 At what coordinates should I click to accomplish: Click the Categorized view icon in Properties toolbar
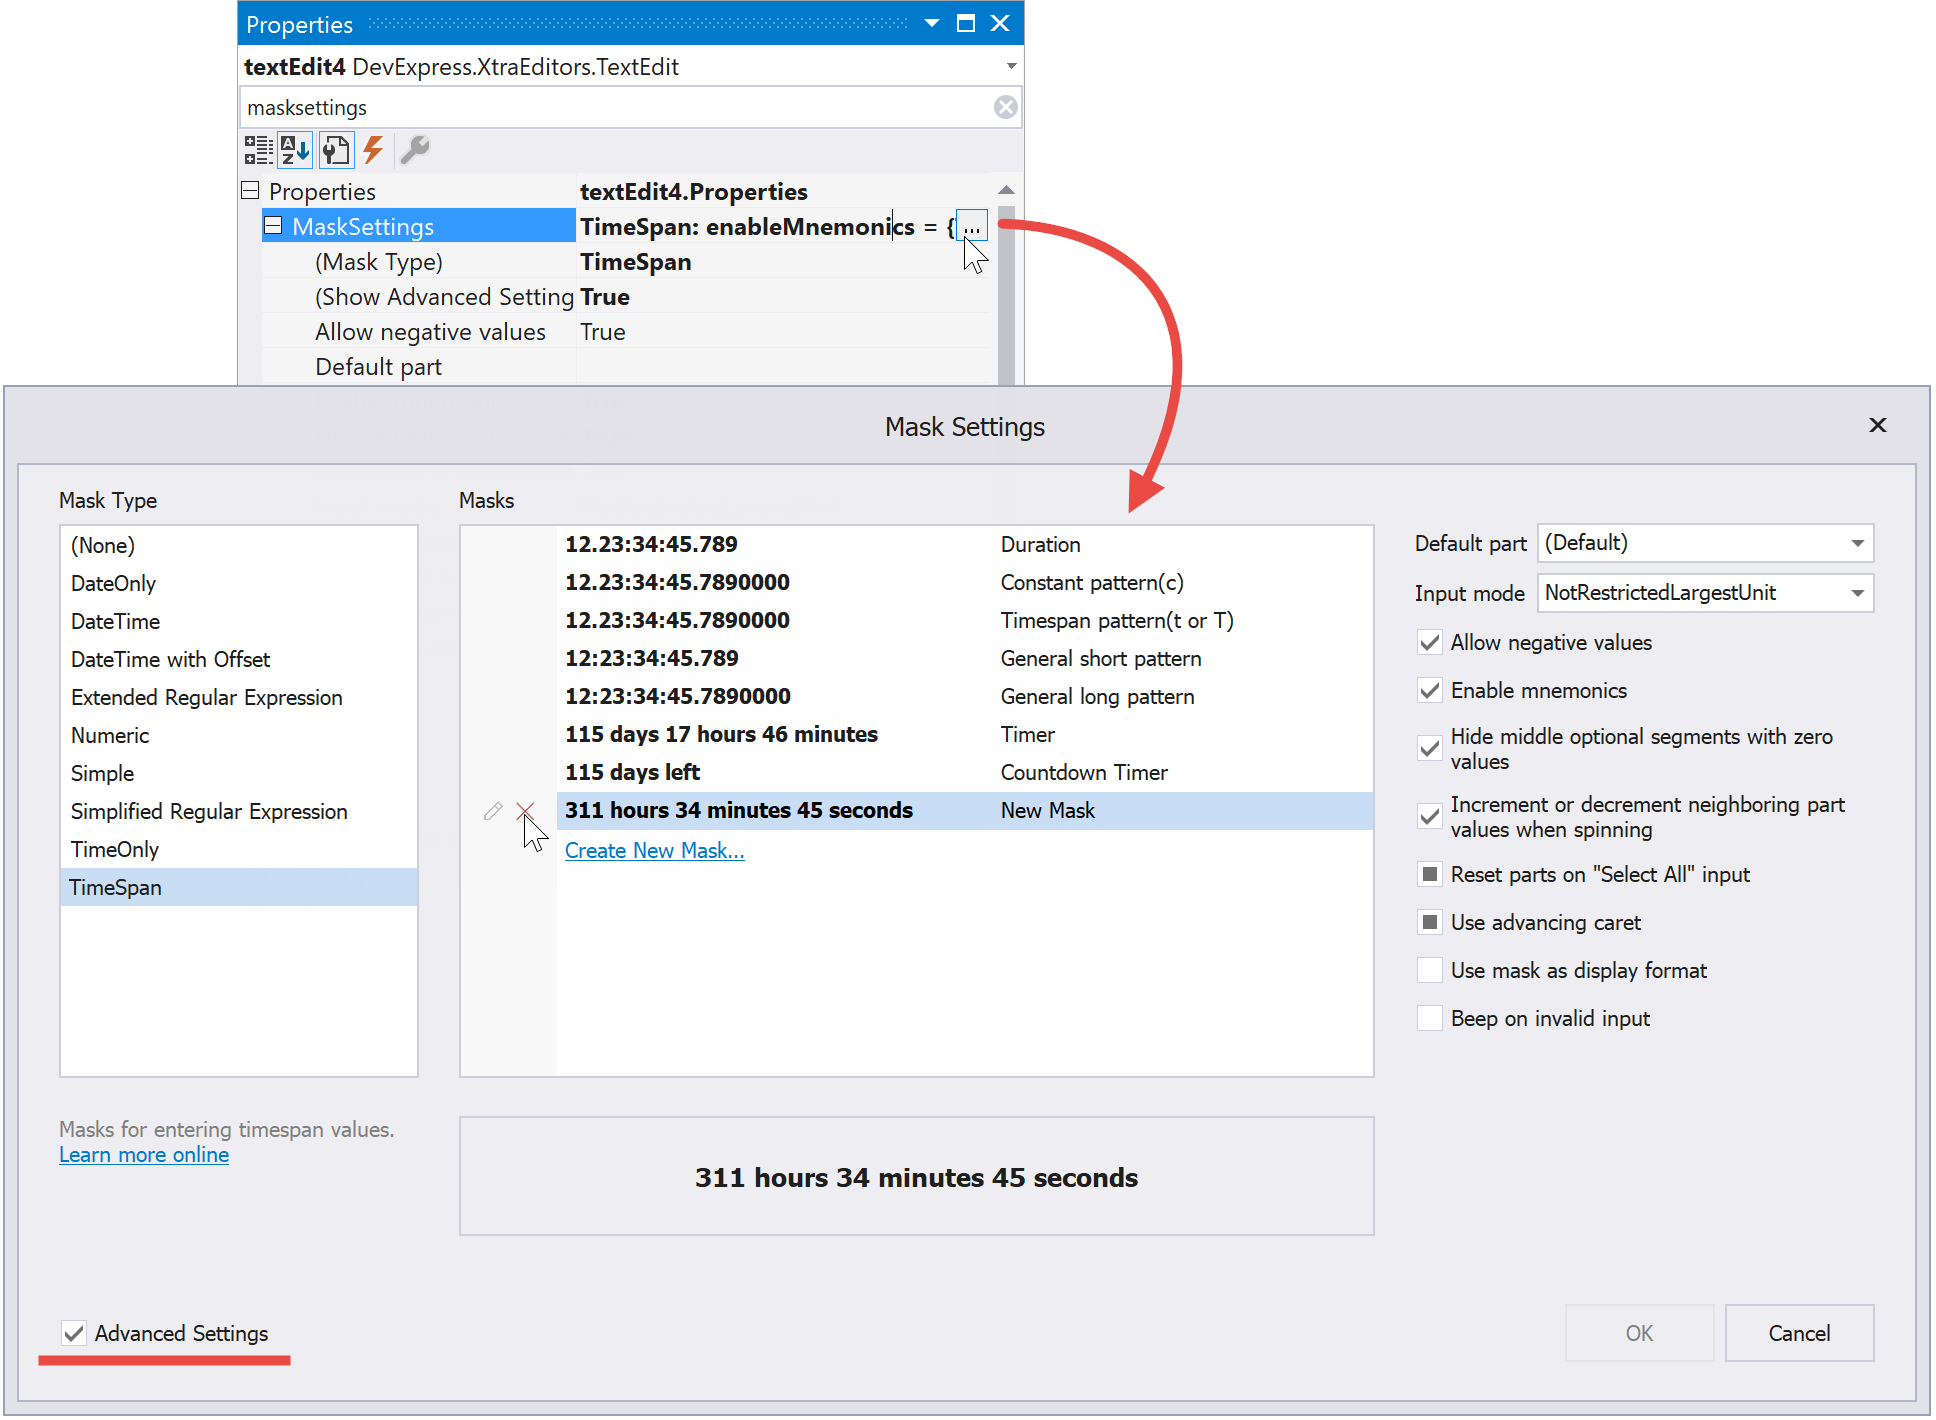click(258, 150)
